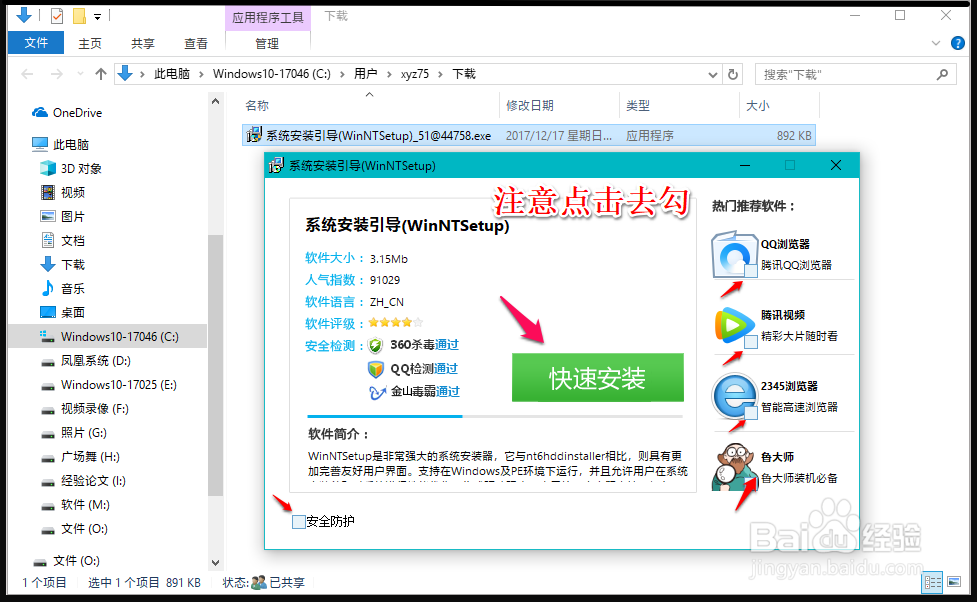977x602 pixels.
Task: Click the new folder quick access icon
Action: (79, 16)
